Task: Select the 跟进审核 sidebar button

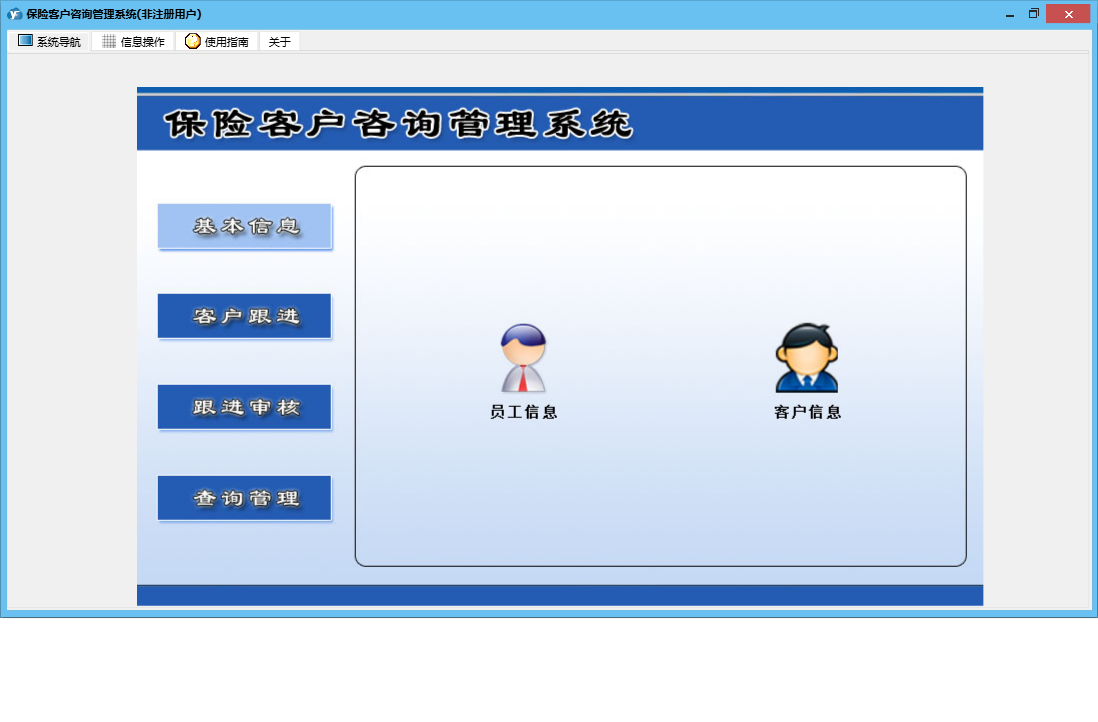Action: (244, 407)
